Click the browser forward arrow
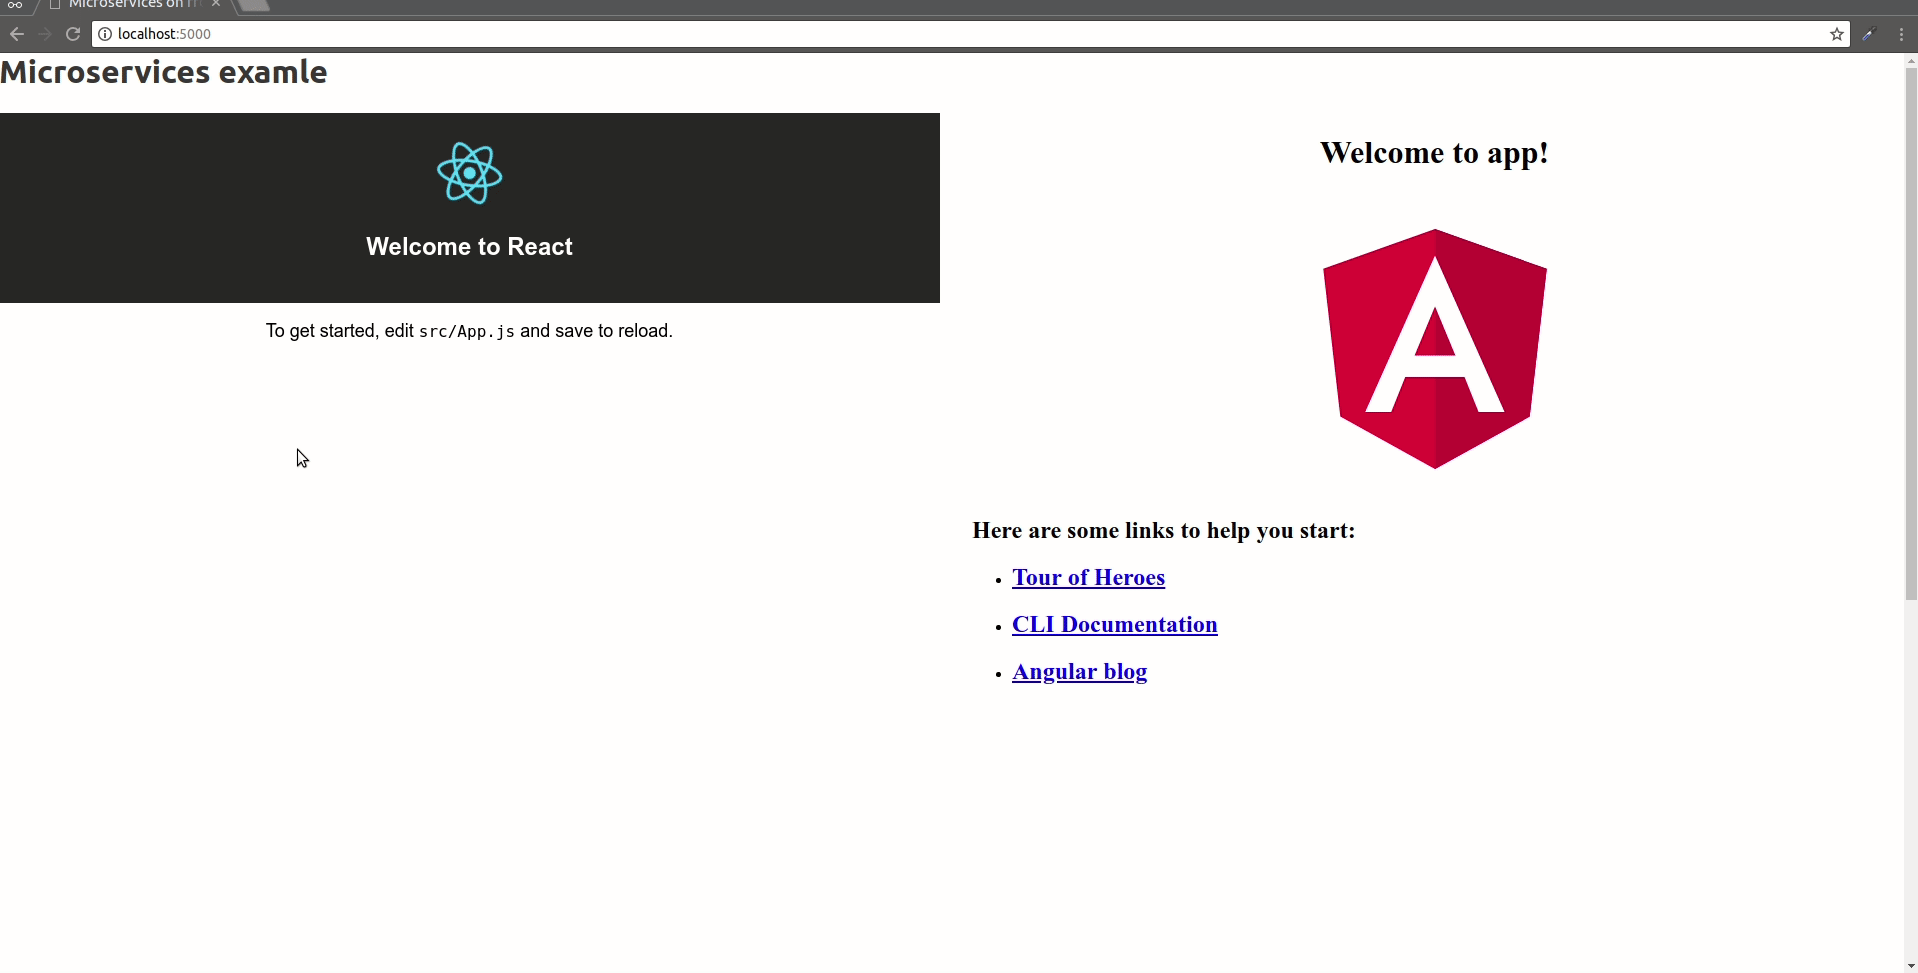 coord(45,34)
